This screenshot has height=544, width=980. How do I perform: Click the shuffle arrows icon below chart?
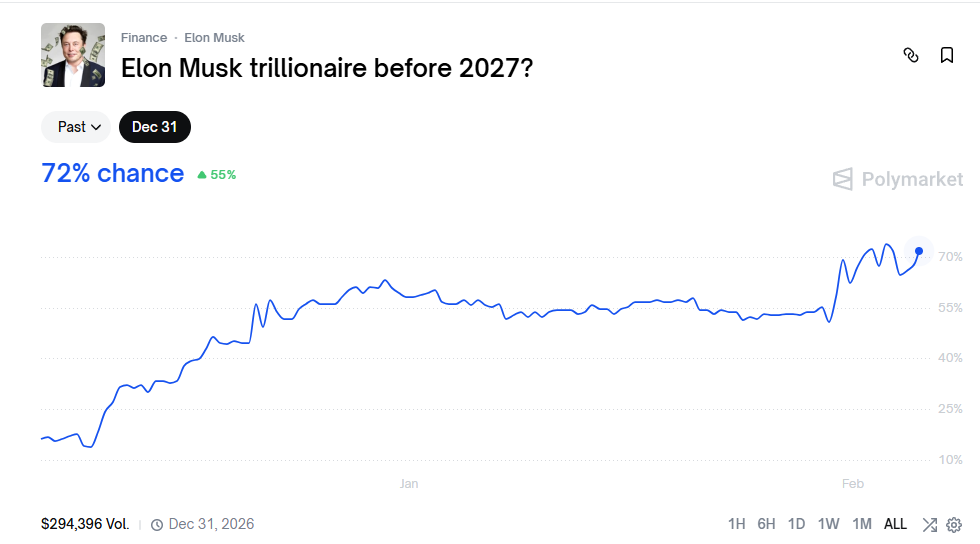pos(929,524)
